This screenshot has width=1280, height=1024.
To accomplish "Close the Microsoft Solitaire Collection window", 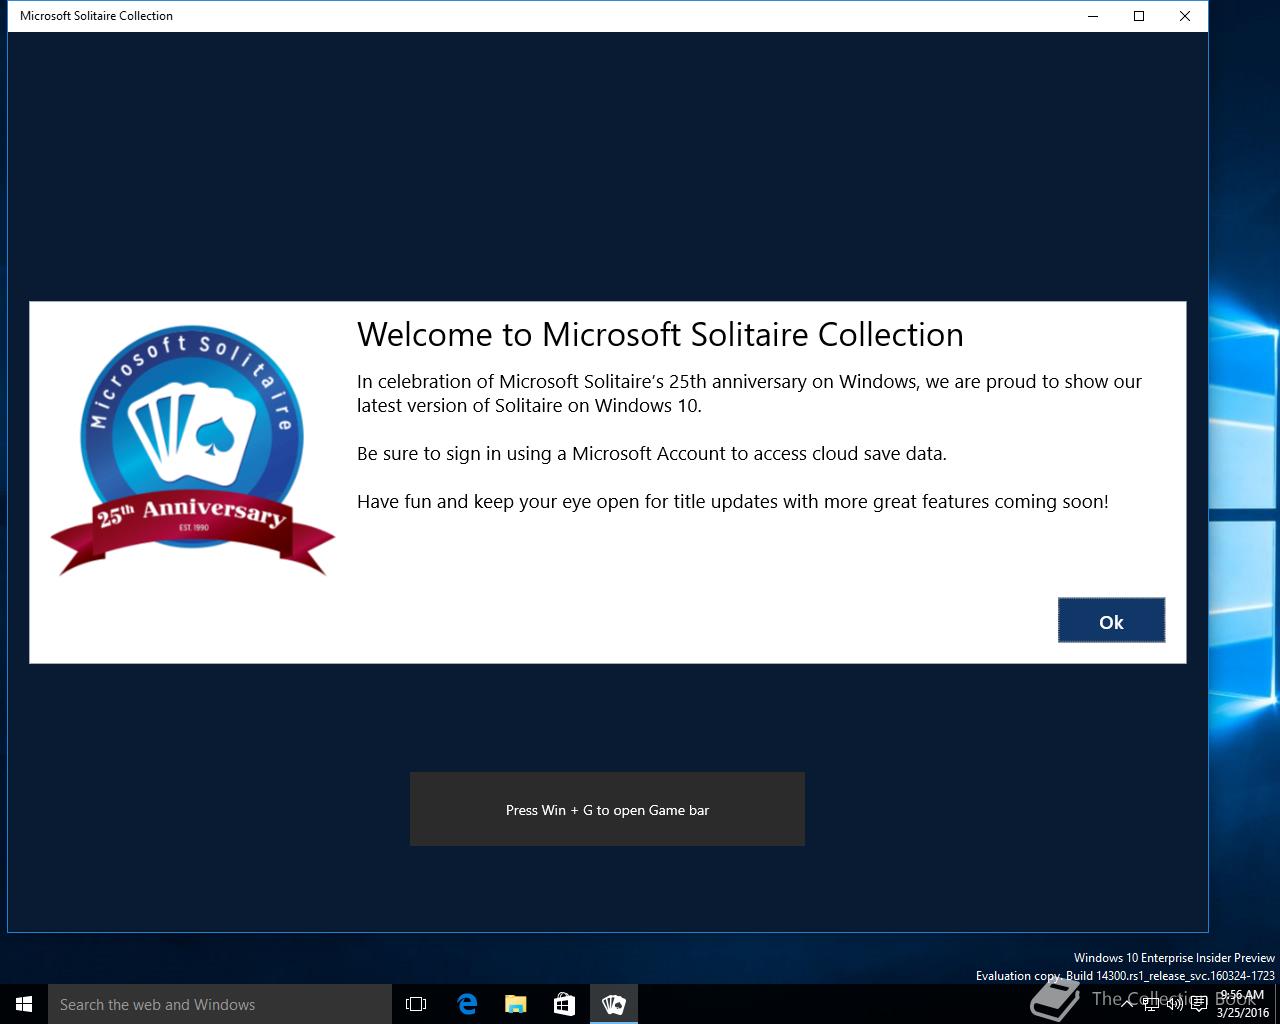I will pos(1185,16).
